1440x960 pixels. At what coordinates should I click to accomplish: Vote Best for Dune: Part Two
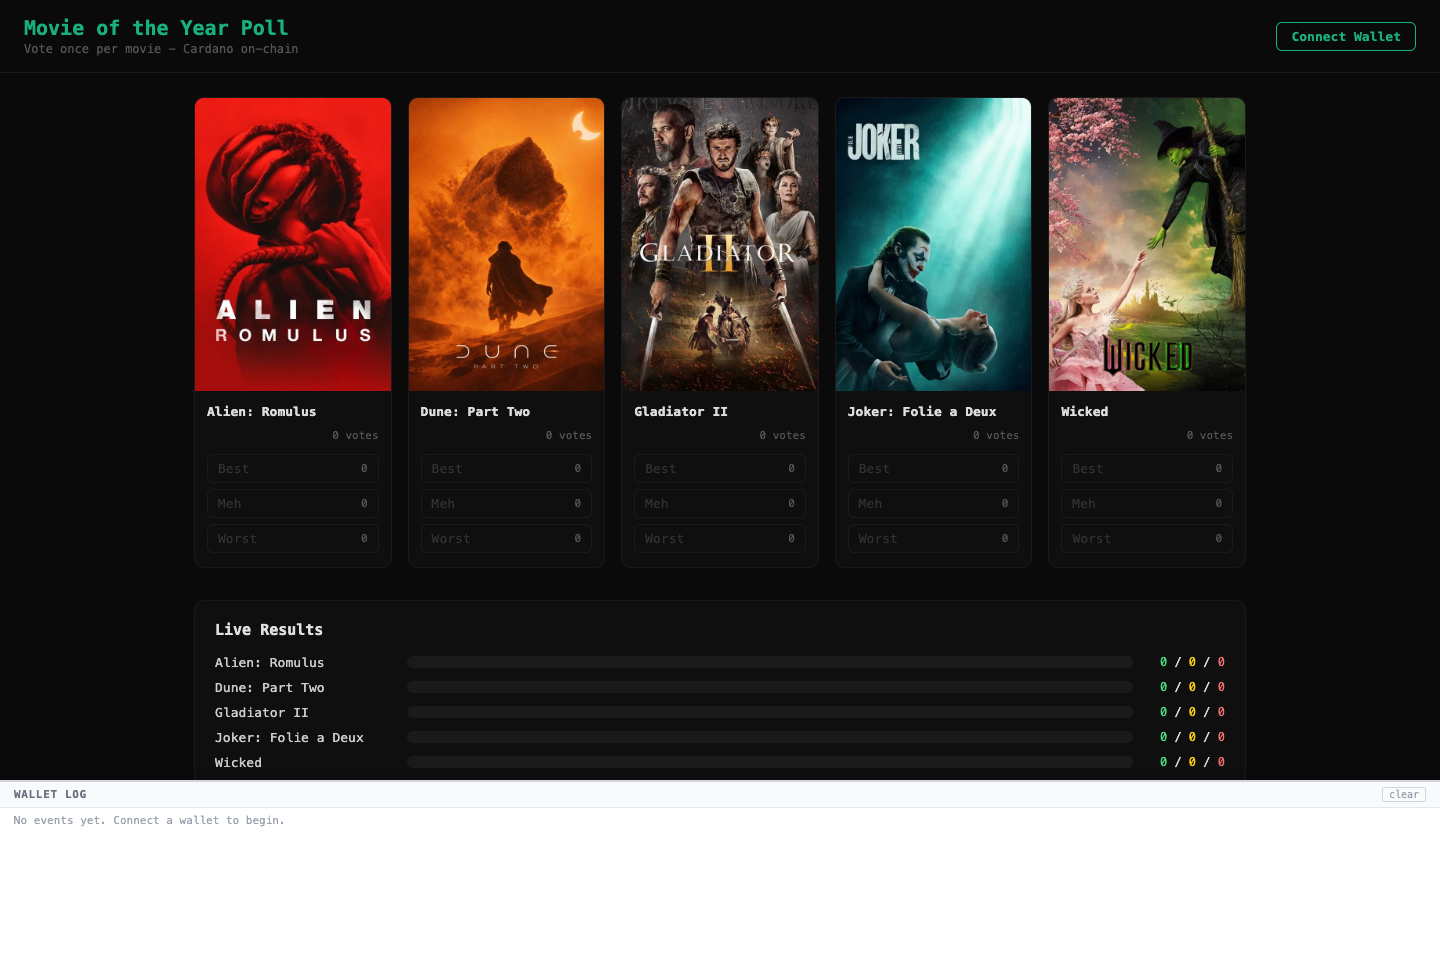pos(506,469)
